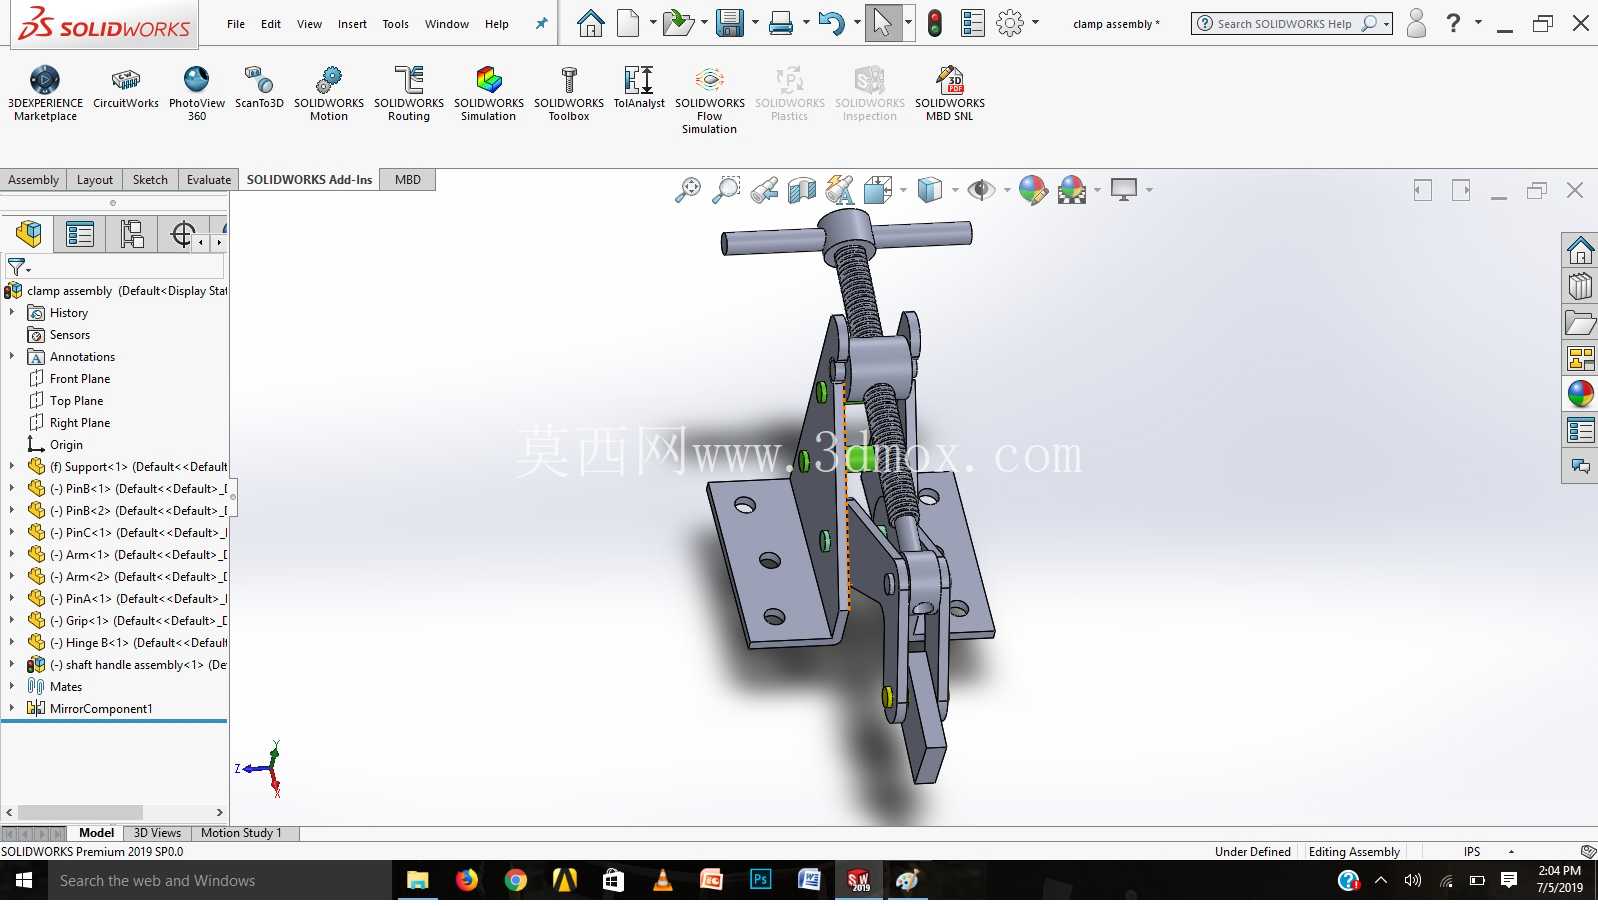Open the Design Library pane
The height and width of the screenshot is (906, 1598).
pos(1580,286)
